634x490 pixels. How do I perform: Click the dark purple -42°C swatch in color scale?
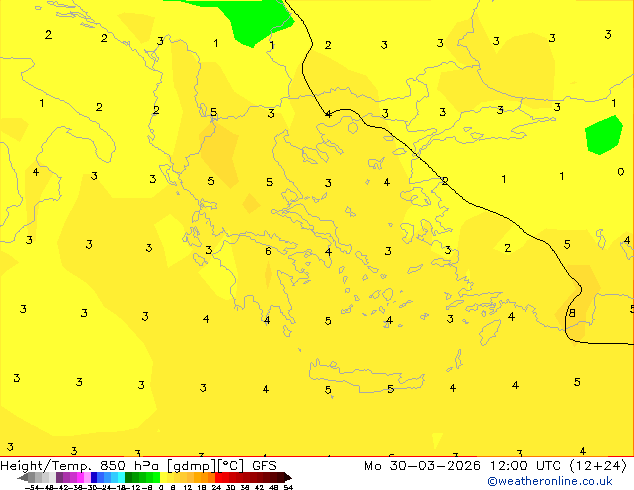59,477
